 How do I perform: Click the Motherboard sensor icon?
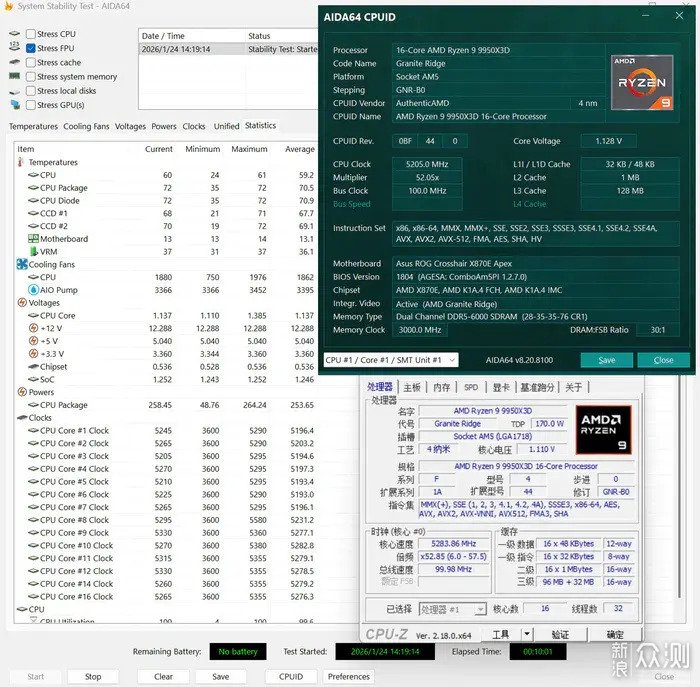[33, 238]
